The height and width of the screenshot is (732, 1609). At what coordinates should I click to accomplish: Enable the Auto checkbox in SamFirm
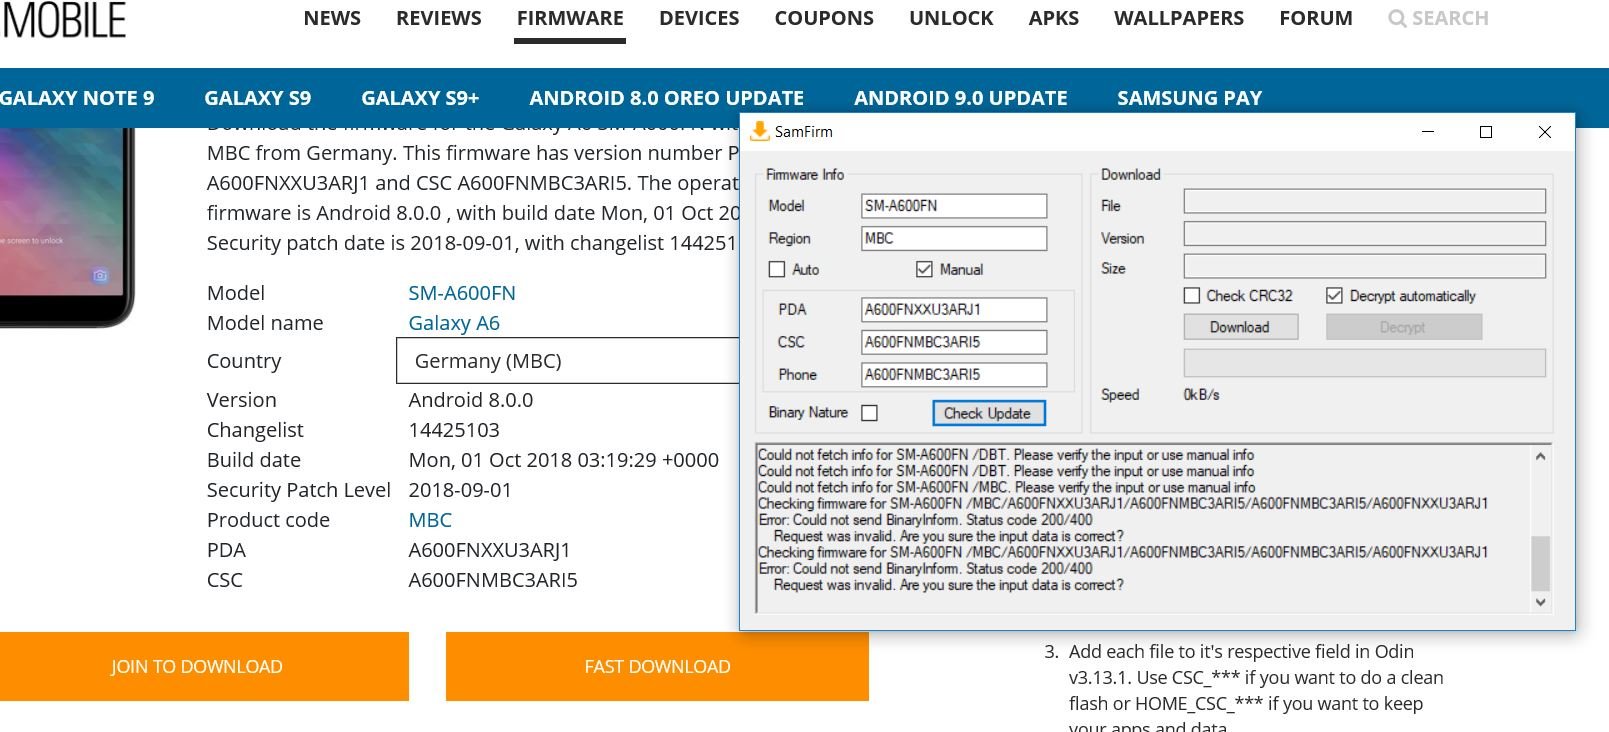point(777,269)
